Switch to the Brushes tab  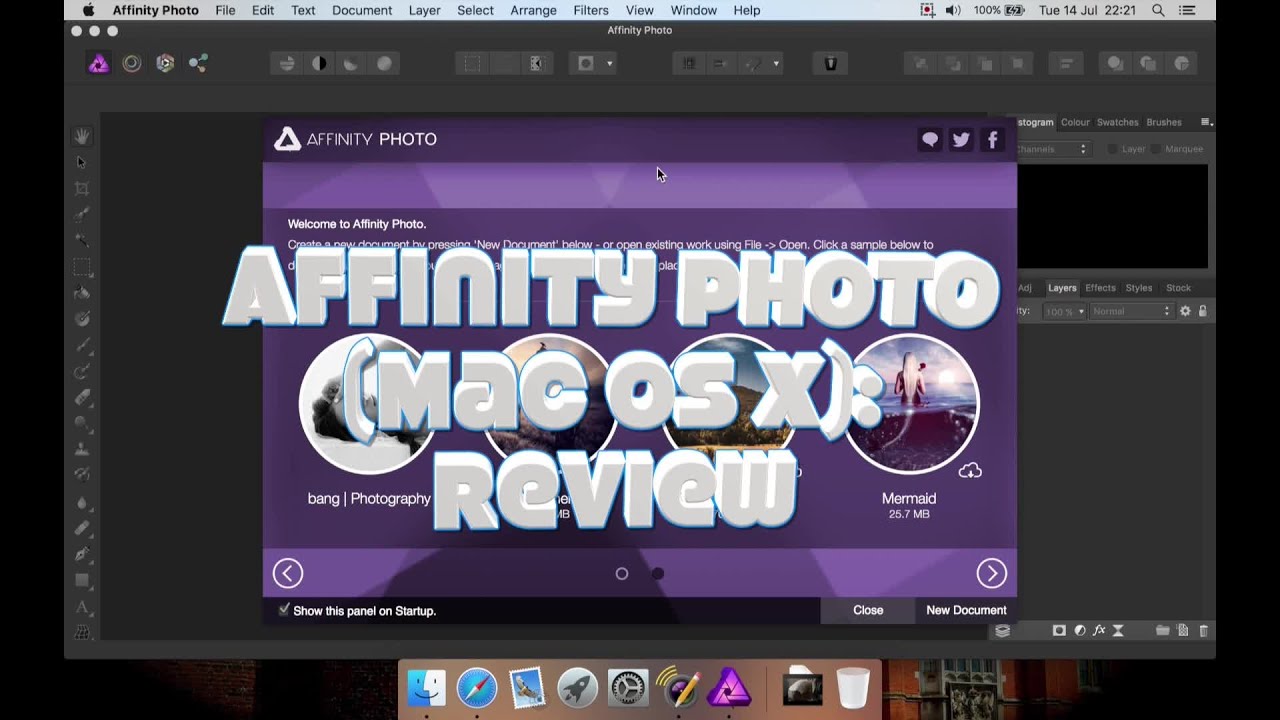1164,122
